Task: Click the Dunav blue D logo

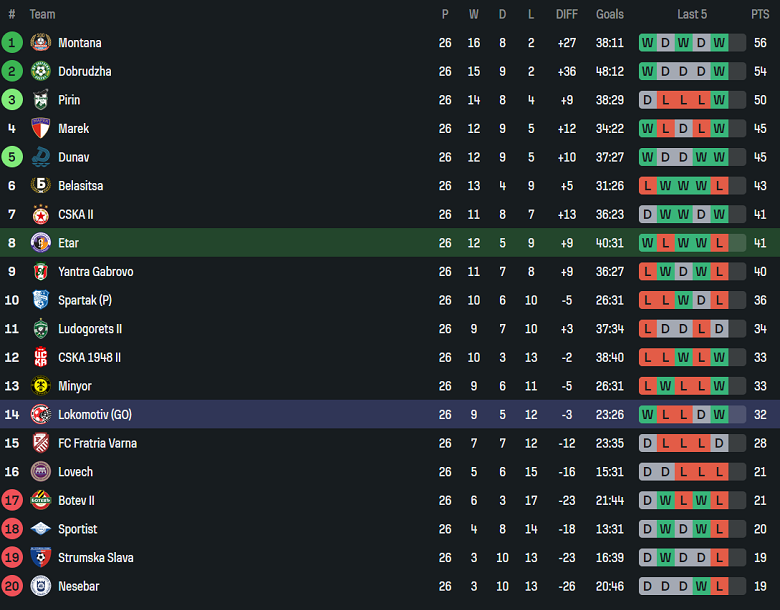Action: [x=41, y=157]
